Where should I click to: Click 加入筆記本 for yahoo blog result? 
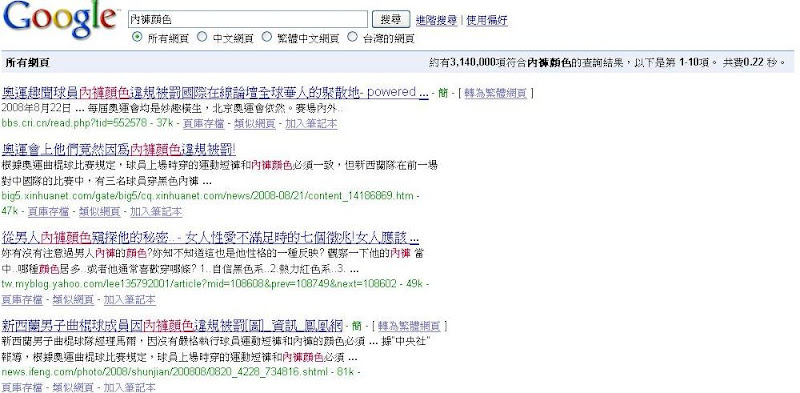click(x=130, y=300)
